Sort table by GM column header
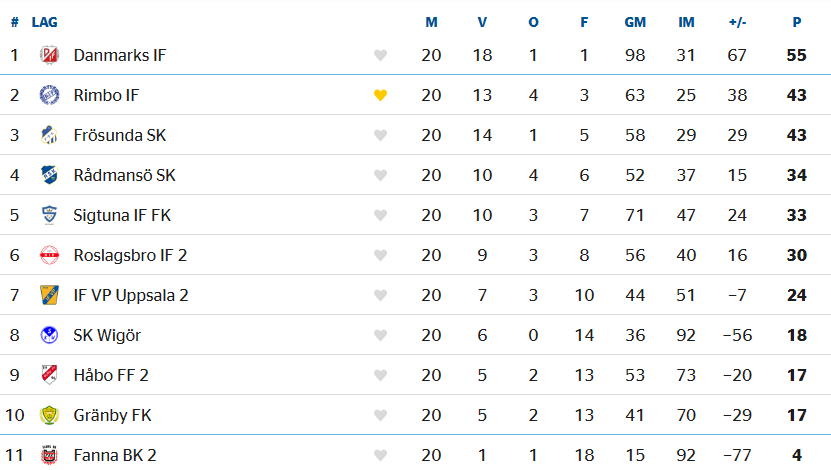The height and width of the screenshot is (470, 831). 635,22
